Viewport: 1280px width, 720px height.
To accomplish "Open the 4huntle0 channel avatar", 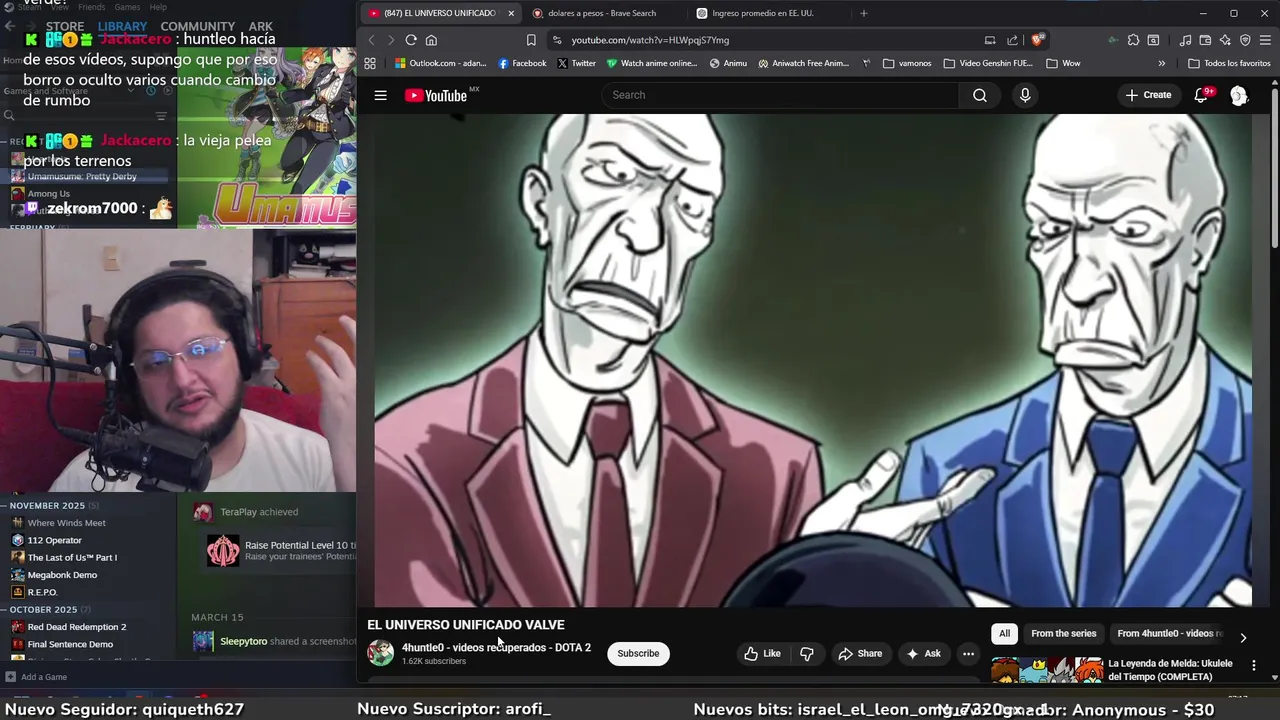I will point(381,653).
